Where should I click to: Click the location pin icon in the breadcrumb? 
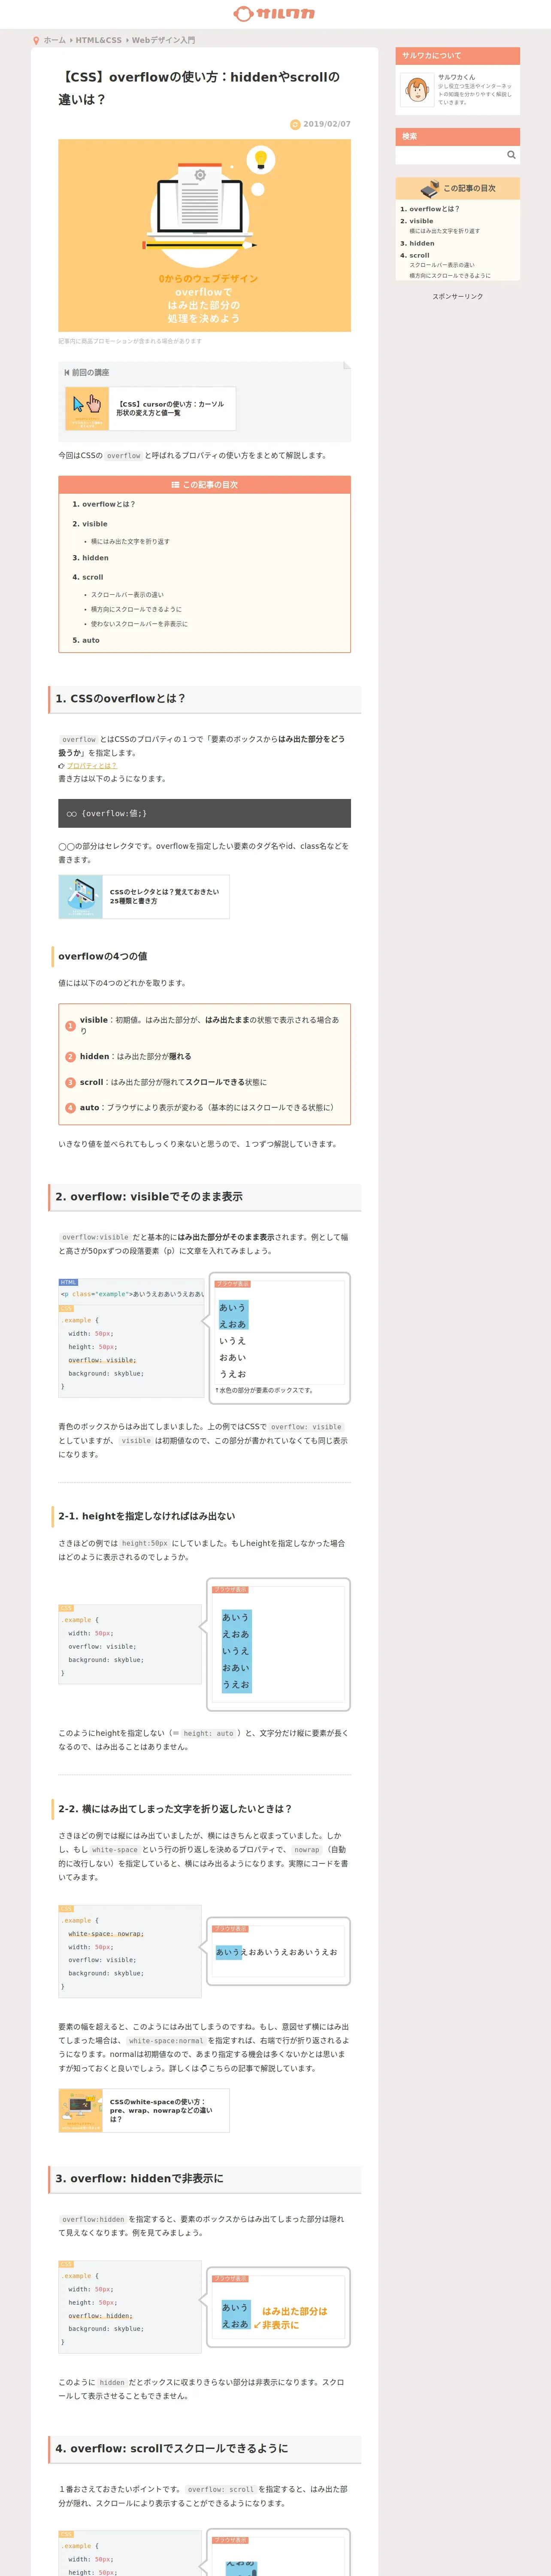tap(36, 41)
